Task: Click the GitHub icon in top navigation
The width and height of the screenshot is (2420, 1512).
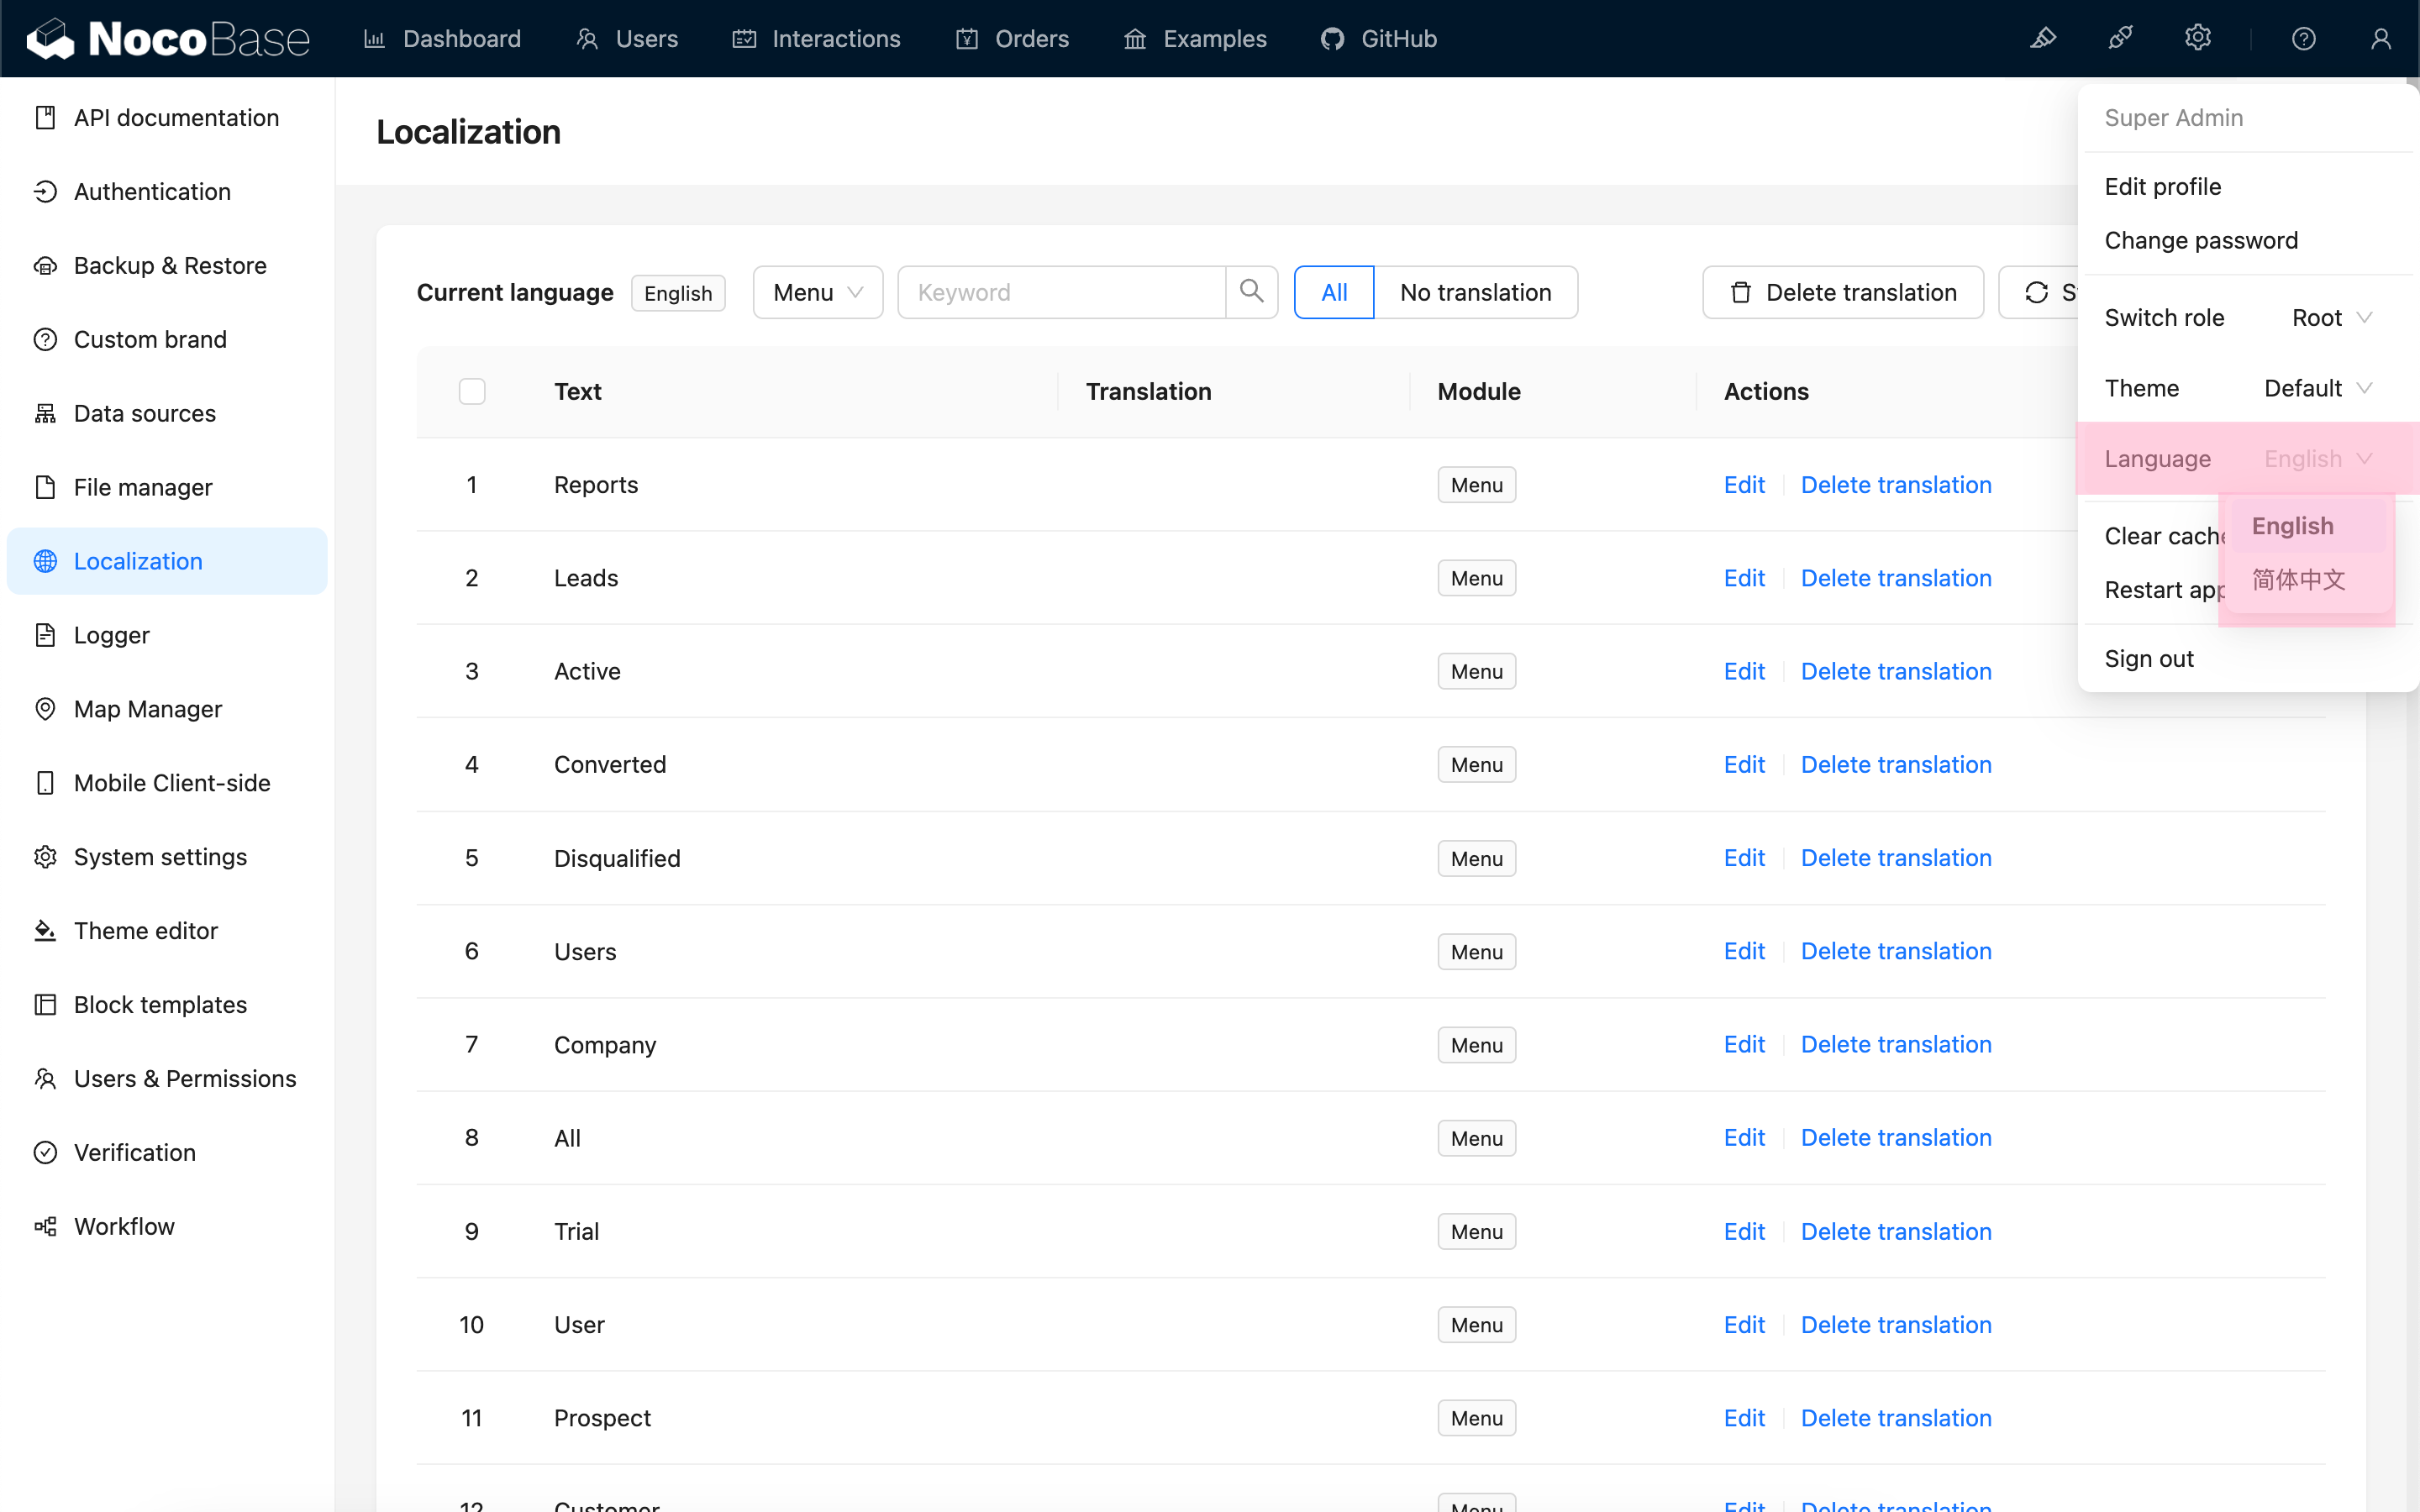Action: tap(1332, 39)
